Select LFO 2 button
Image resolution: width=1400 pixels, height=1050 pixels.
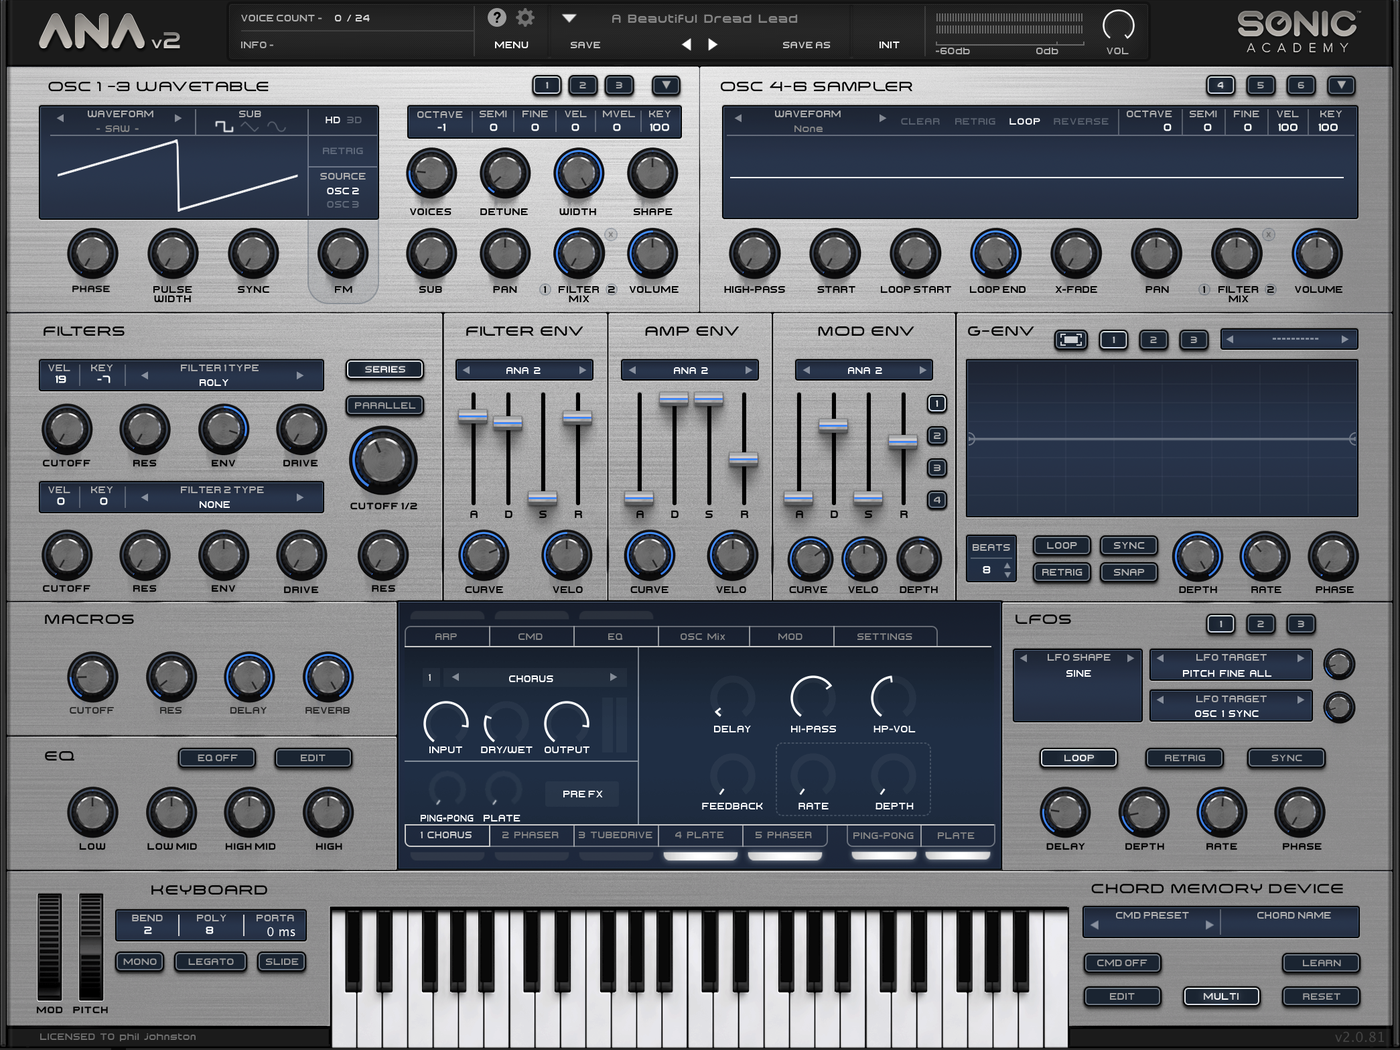(1260, 624)
